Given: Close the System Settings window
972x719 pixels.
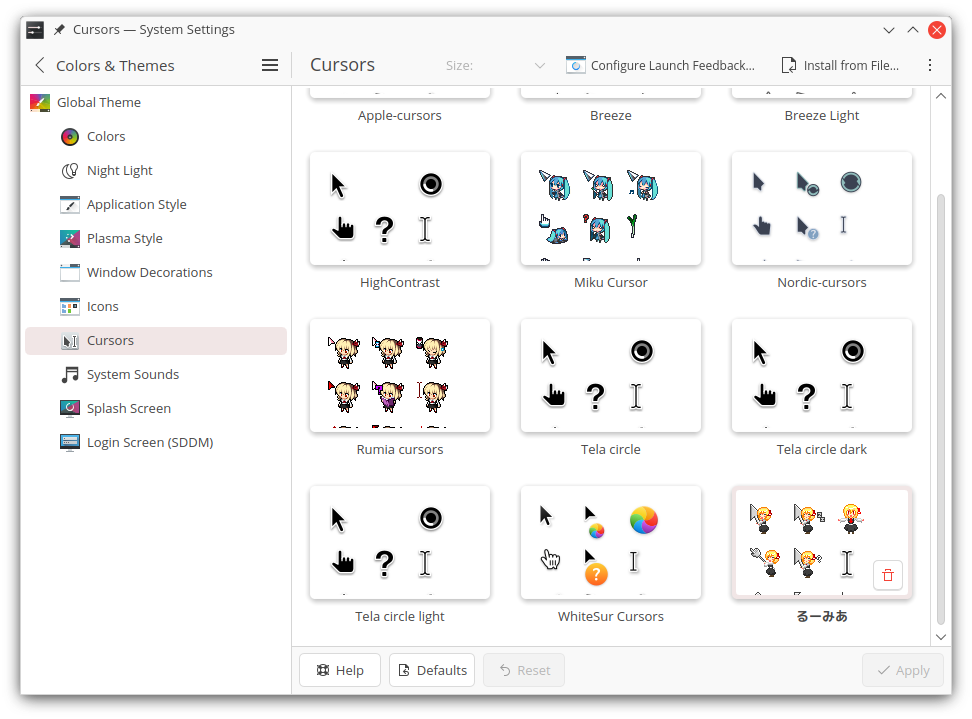Looking at the screenshot, I should click(x=937, y=30).
